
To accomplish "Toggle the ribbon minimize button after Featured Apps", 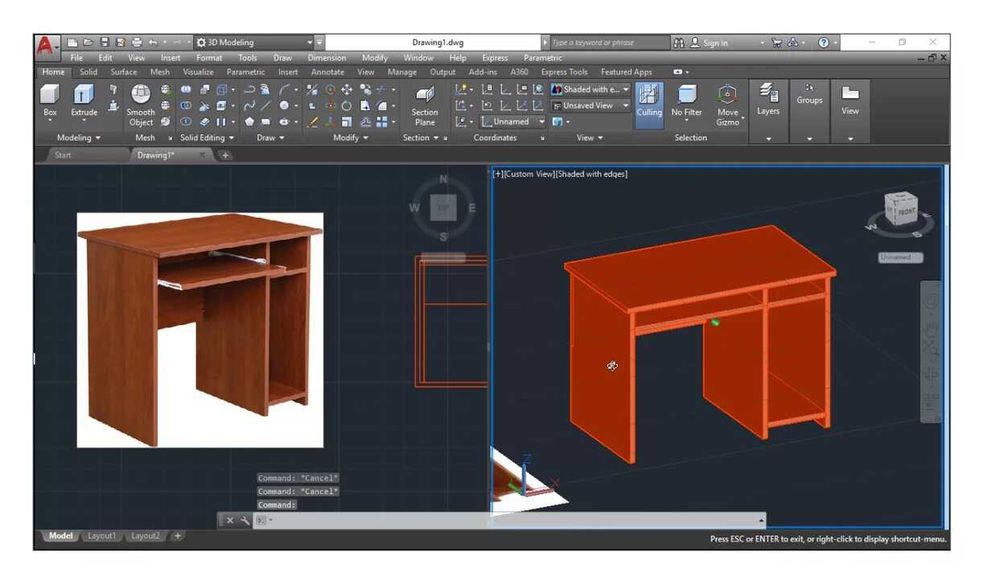I will (x=678, y=72).
